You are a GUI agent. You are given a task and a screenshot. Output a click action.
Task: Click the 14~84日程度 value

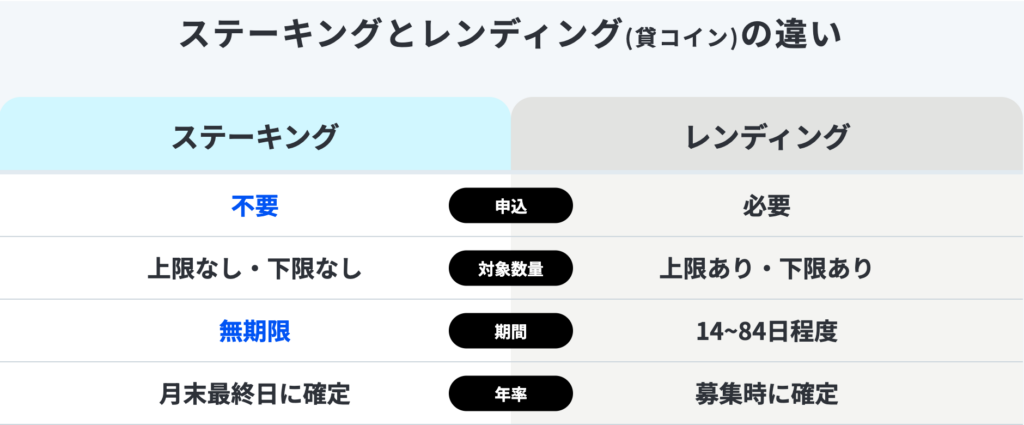tap(767, 331)
